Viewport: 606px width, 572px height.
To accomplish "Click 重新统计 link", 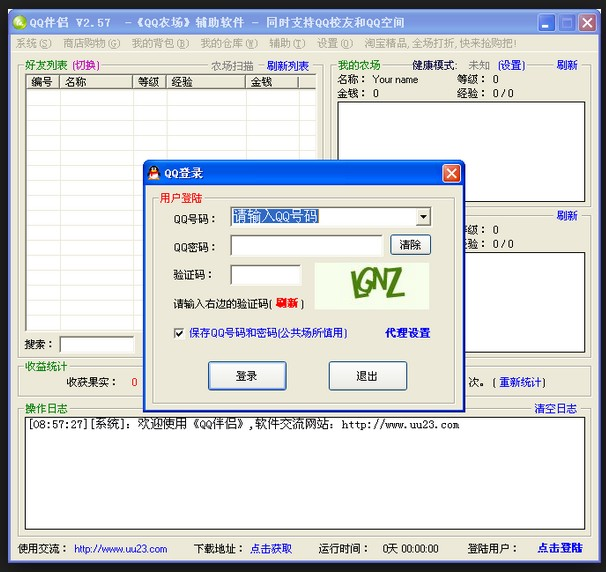I will coord(520,382).
